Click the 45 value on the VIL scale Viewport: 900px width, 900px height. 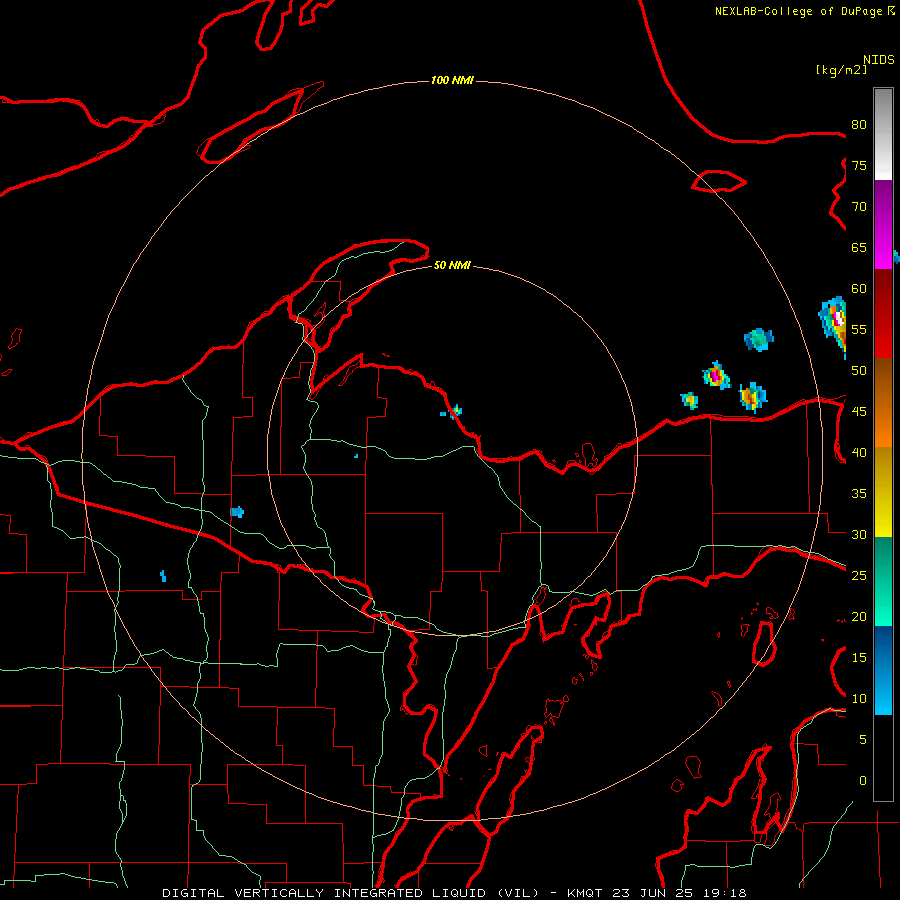(859, 412)
